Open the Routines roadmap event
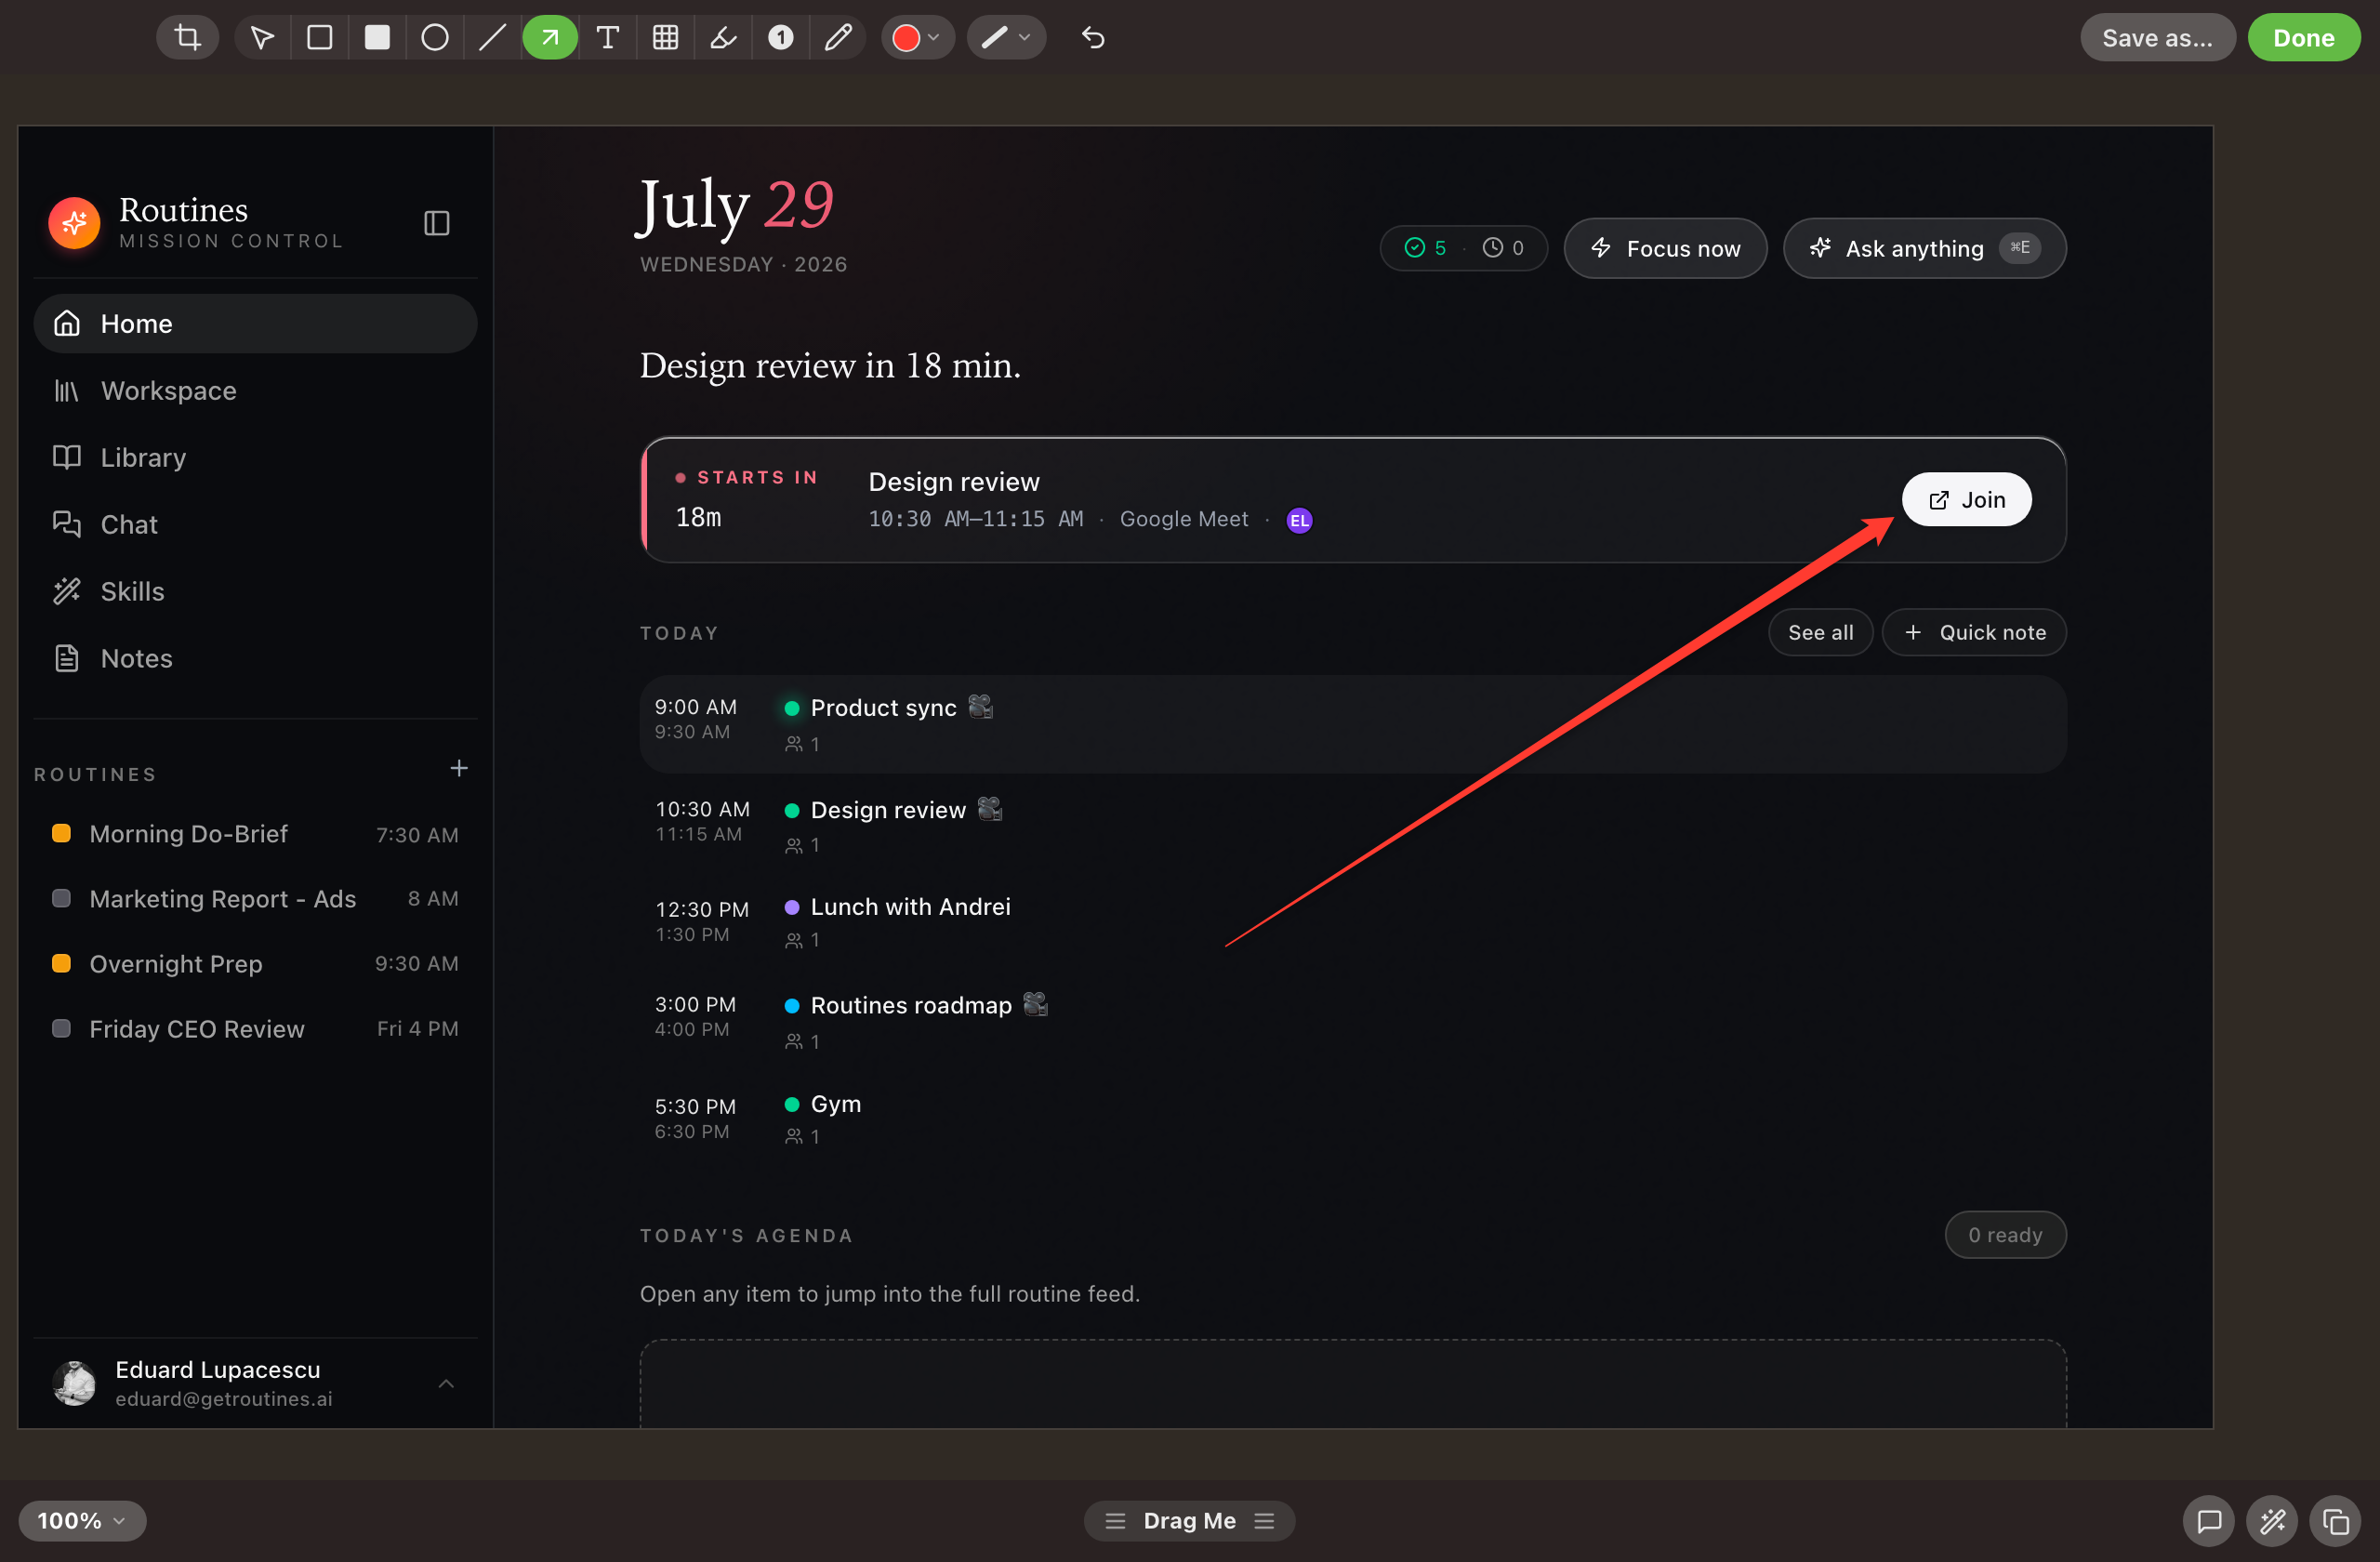The width and height of the screenshot is (2380, 1562). coord(1353,1021)
